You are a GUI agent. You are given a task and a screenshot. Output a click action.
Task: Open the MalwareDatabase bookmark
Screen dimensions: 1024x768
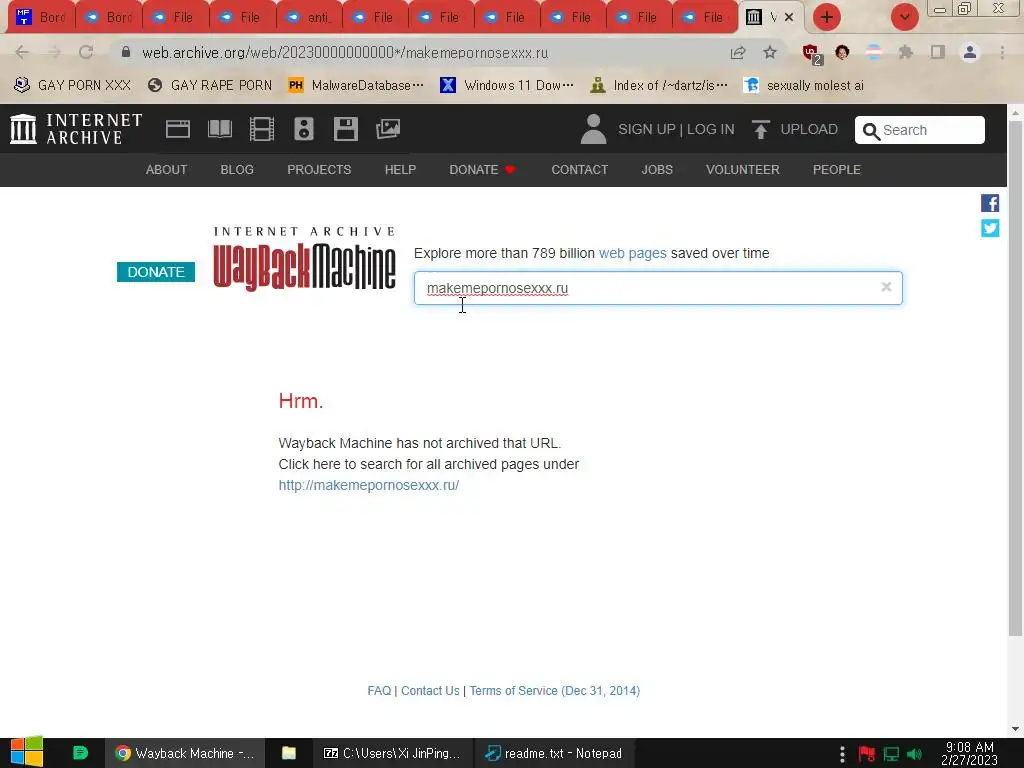(356, 85)
